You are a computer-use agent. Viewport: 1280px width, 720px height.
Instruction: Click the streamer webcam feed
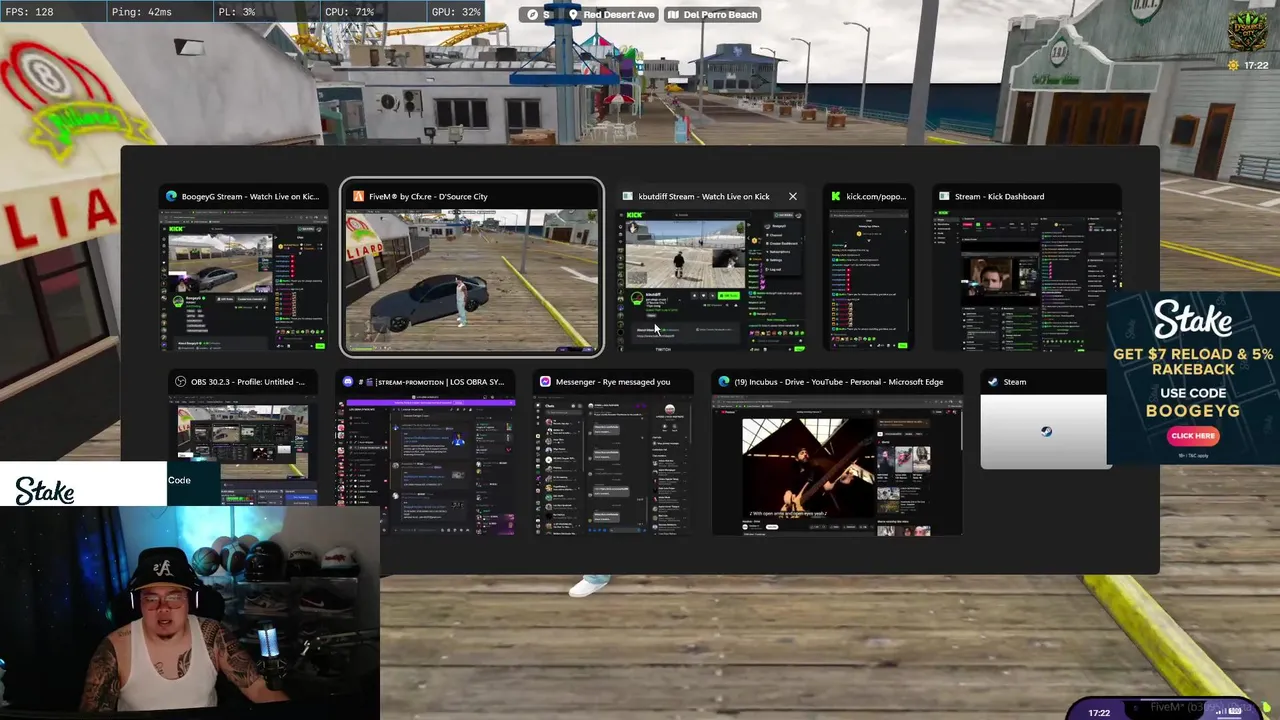tap(190, 613)
